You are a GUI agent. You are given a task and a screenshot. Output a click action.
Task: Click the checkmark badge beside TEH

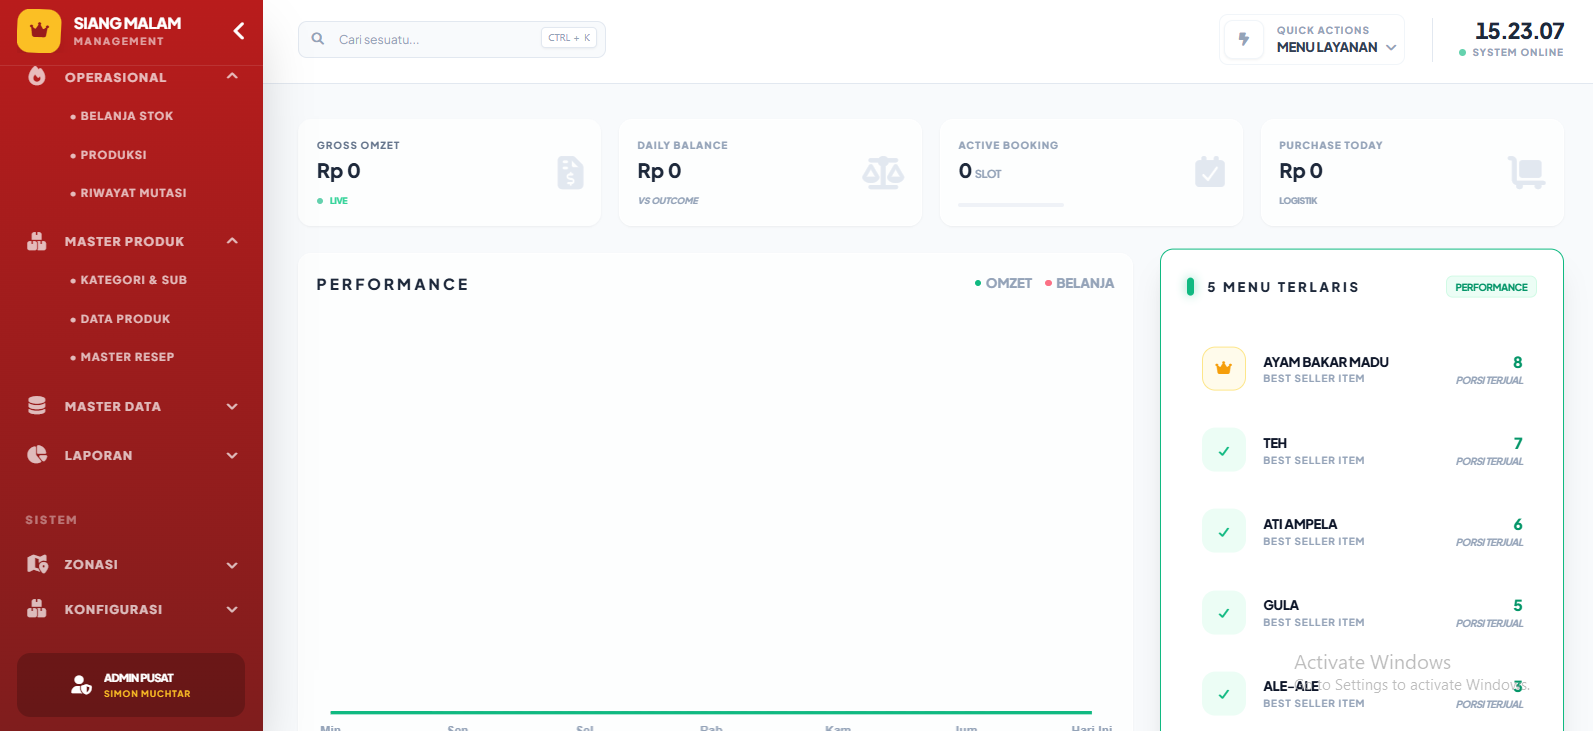[x=1224, y=450]
